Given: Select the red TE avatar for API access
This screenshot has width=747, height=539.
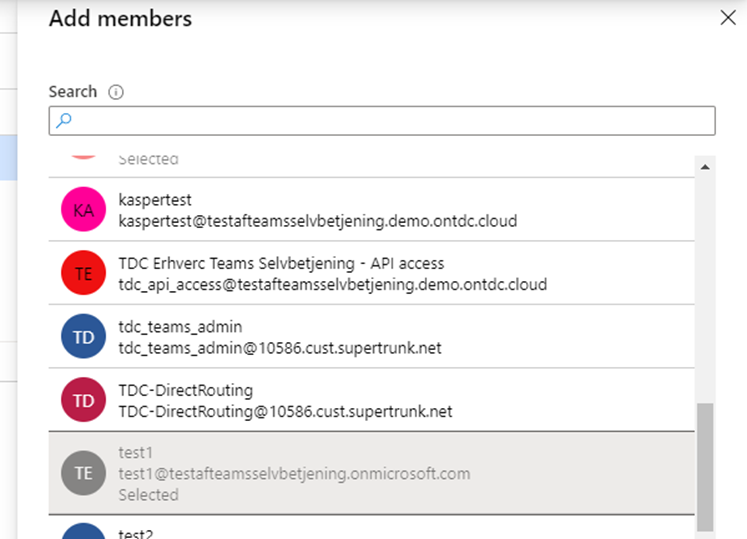Looking at the screenshot, I should click(x=83, y=273).
